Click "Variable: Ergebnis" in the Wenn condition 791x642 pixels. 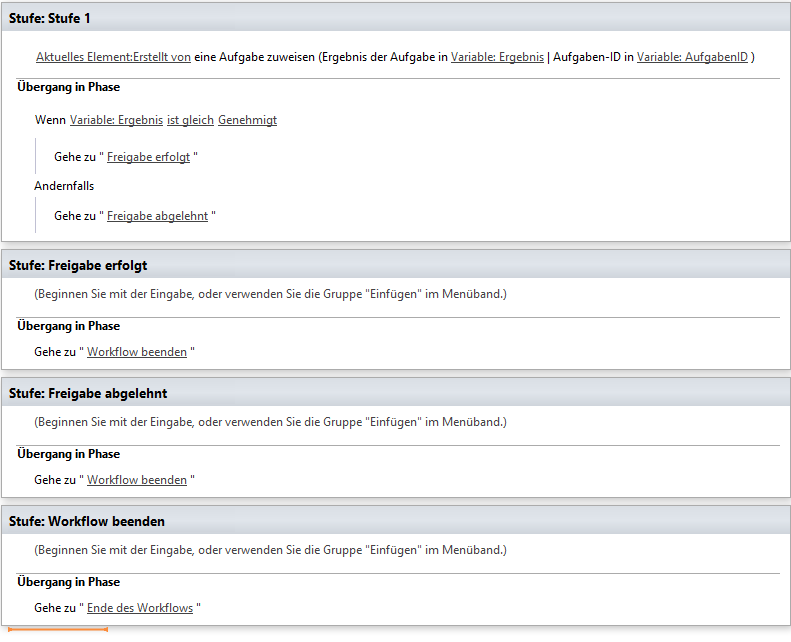tap(116, 120)
